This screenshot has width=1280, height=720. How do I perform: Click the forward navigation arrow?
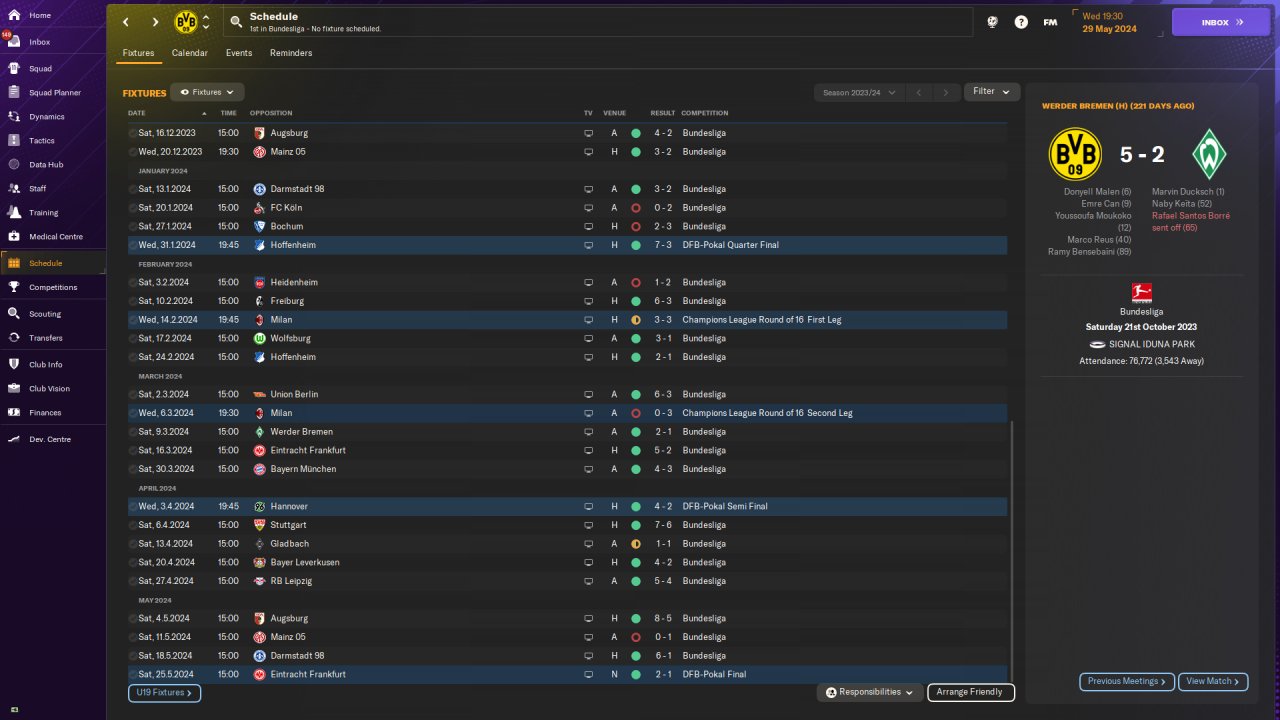pos(155,22)
